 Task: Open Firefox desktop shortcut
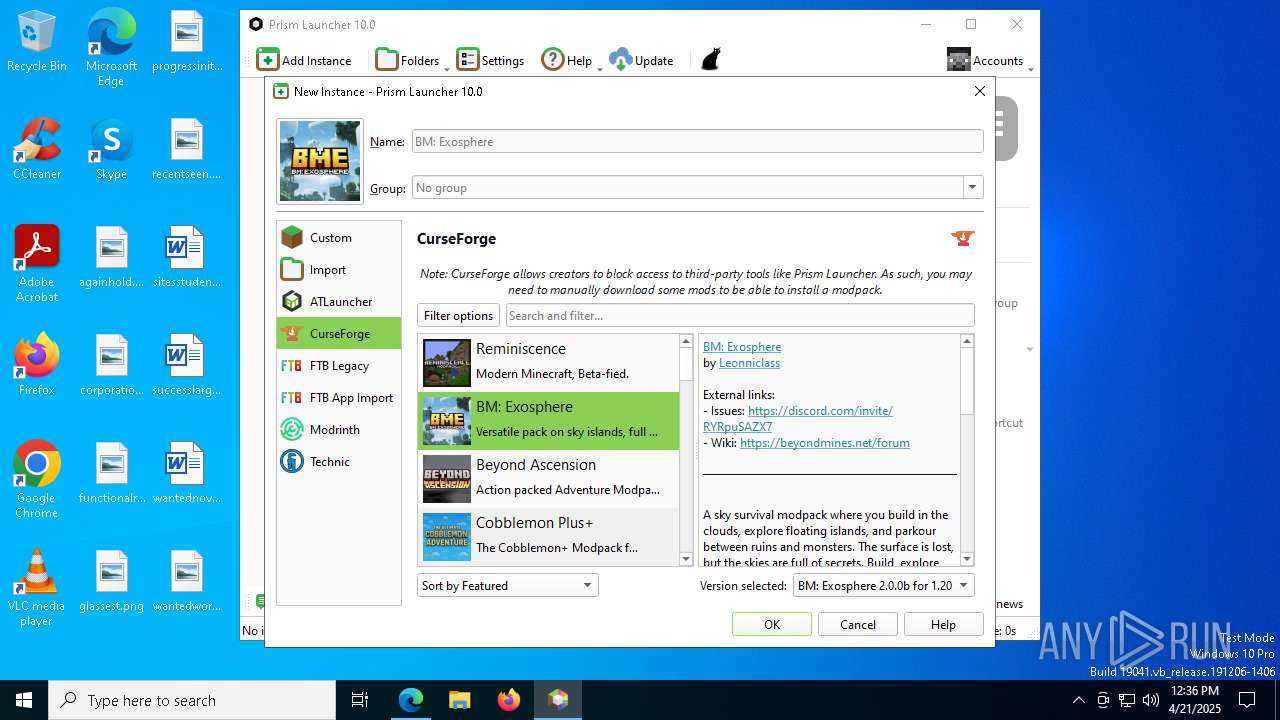37,366
